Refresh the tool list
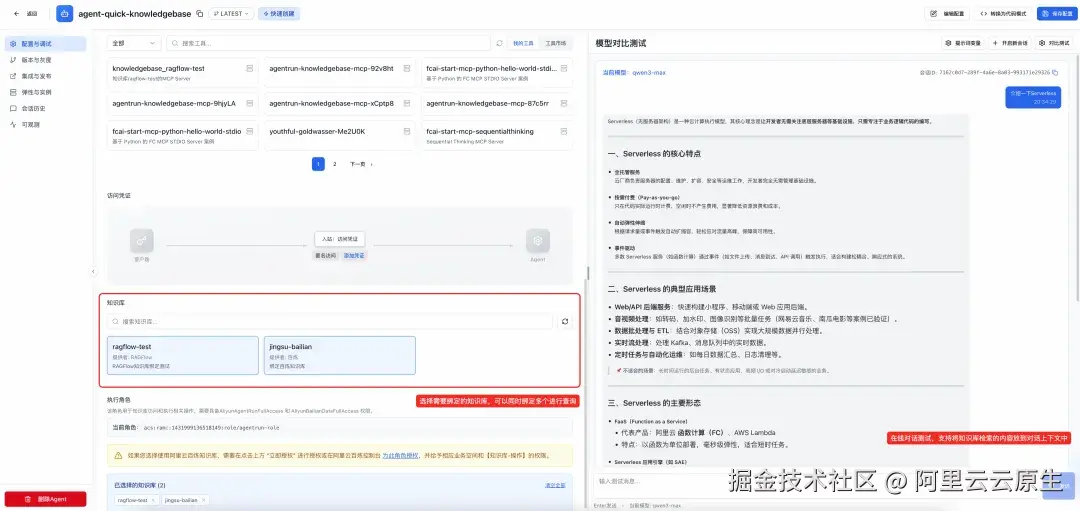Viewport: 1080px width, 511px height. 499,43
